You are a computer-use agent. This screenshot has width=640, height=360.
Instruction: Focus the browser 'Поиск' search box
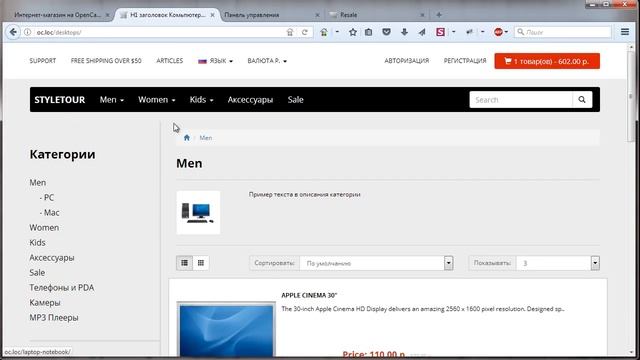pos(562,32)
